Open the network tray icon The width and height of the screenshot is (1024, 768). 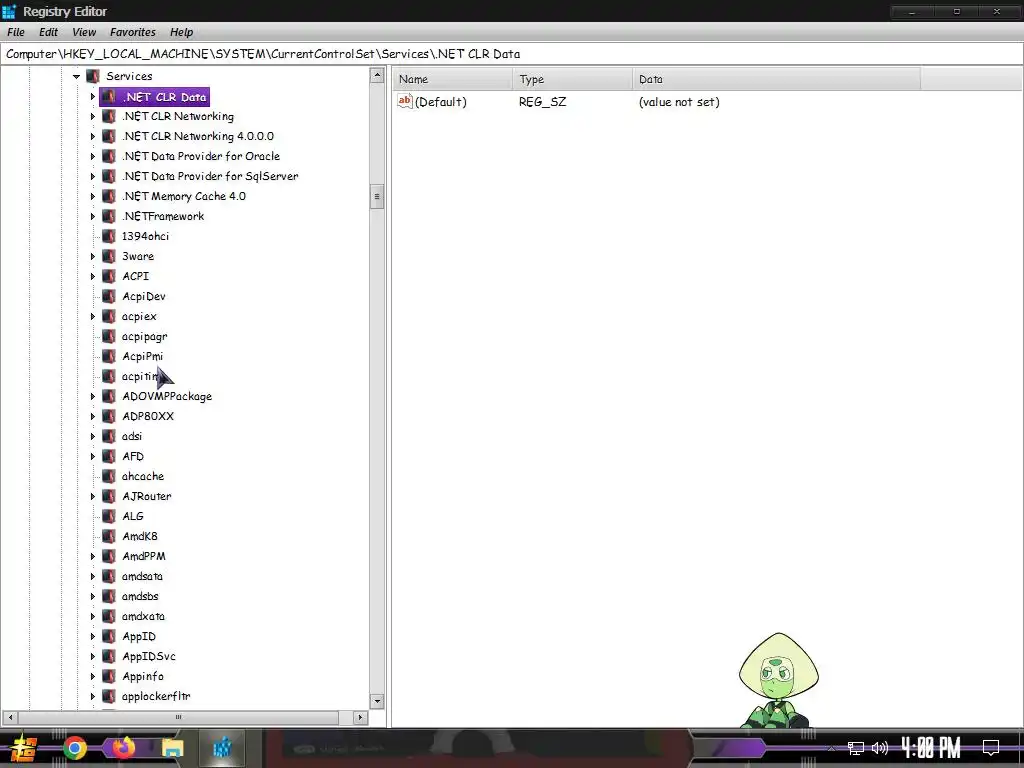tap(856, 748)
